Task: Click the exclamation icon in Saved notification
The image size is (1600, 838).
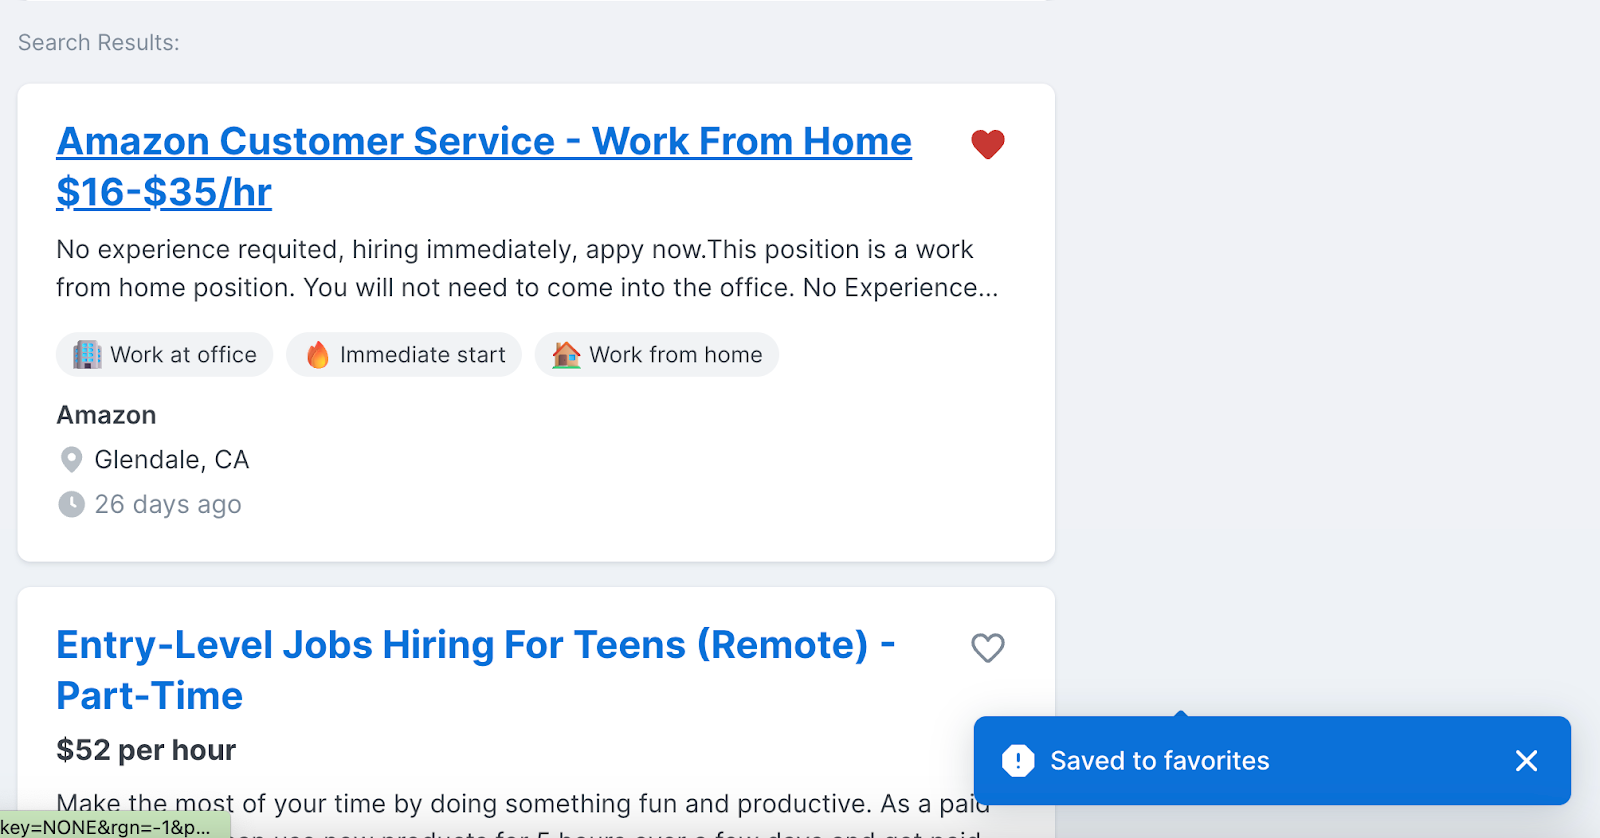Action: pos(1018,761)
